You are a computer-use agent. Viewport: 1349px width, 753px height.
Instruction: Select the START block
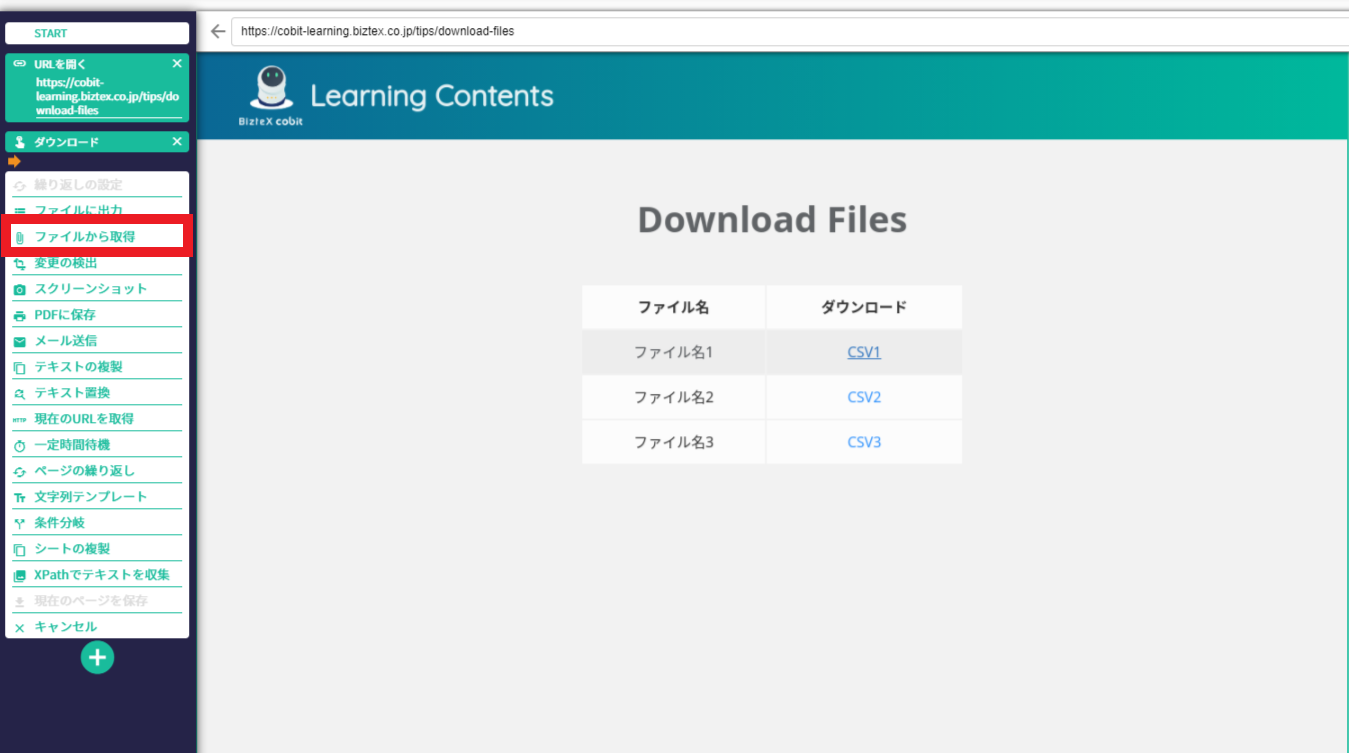(97, 33)
